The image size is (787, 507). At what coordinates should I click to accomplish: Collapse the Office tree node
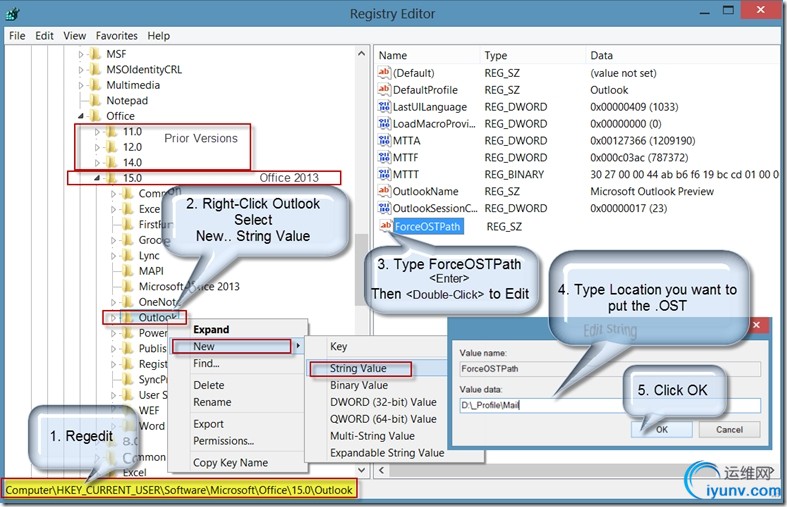(x=81, y=116)
